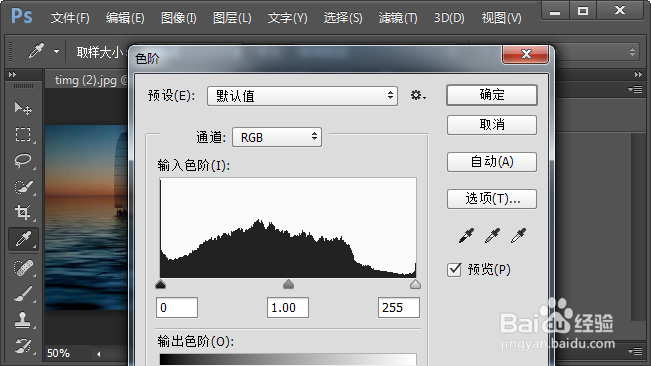The width and height of the screenshot is (651, 366).
Task: Select the Lasso tool
Action: pos(23,161)
